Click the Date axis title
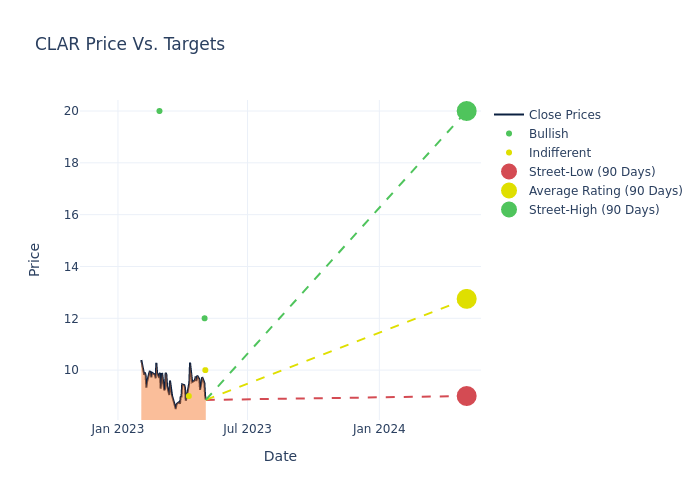This screenshot has height=500, width=700. (280, 456)
